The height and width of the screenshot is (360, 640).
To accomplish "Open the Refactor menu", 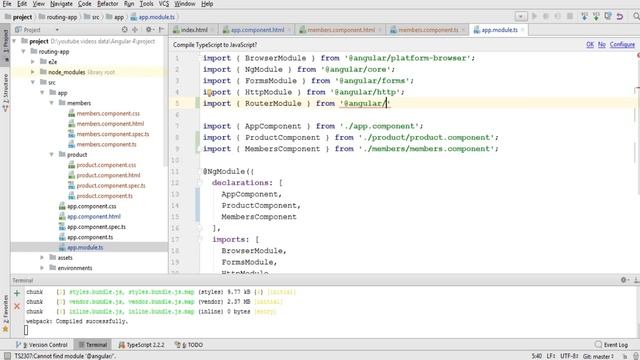I will [x=107, y=4].
